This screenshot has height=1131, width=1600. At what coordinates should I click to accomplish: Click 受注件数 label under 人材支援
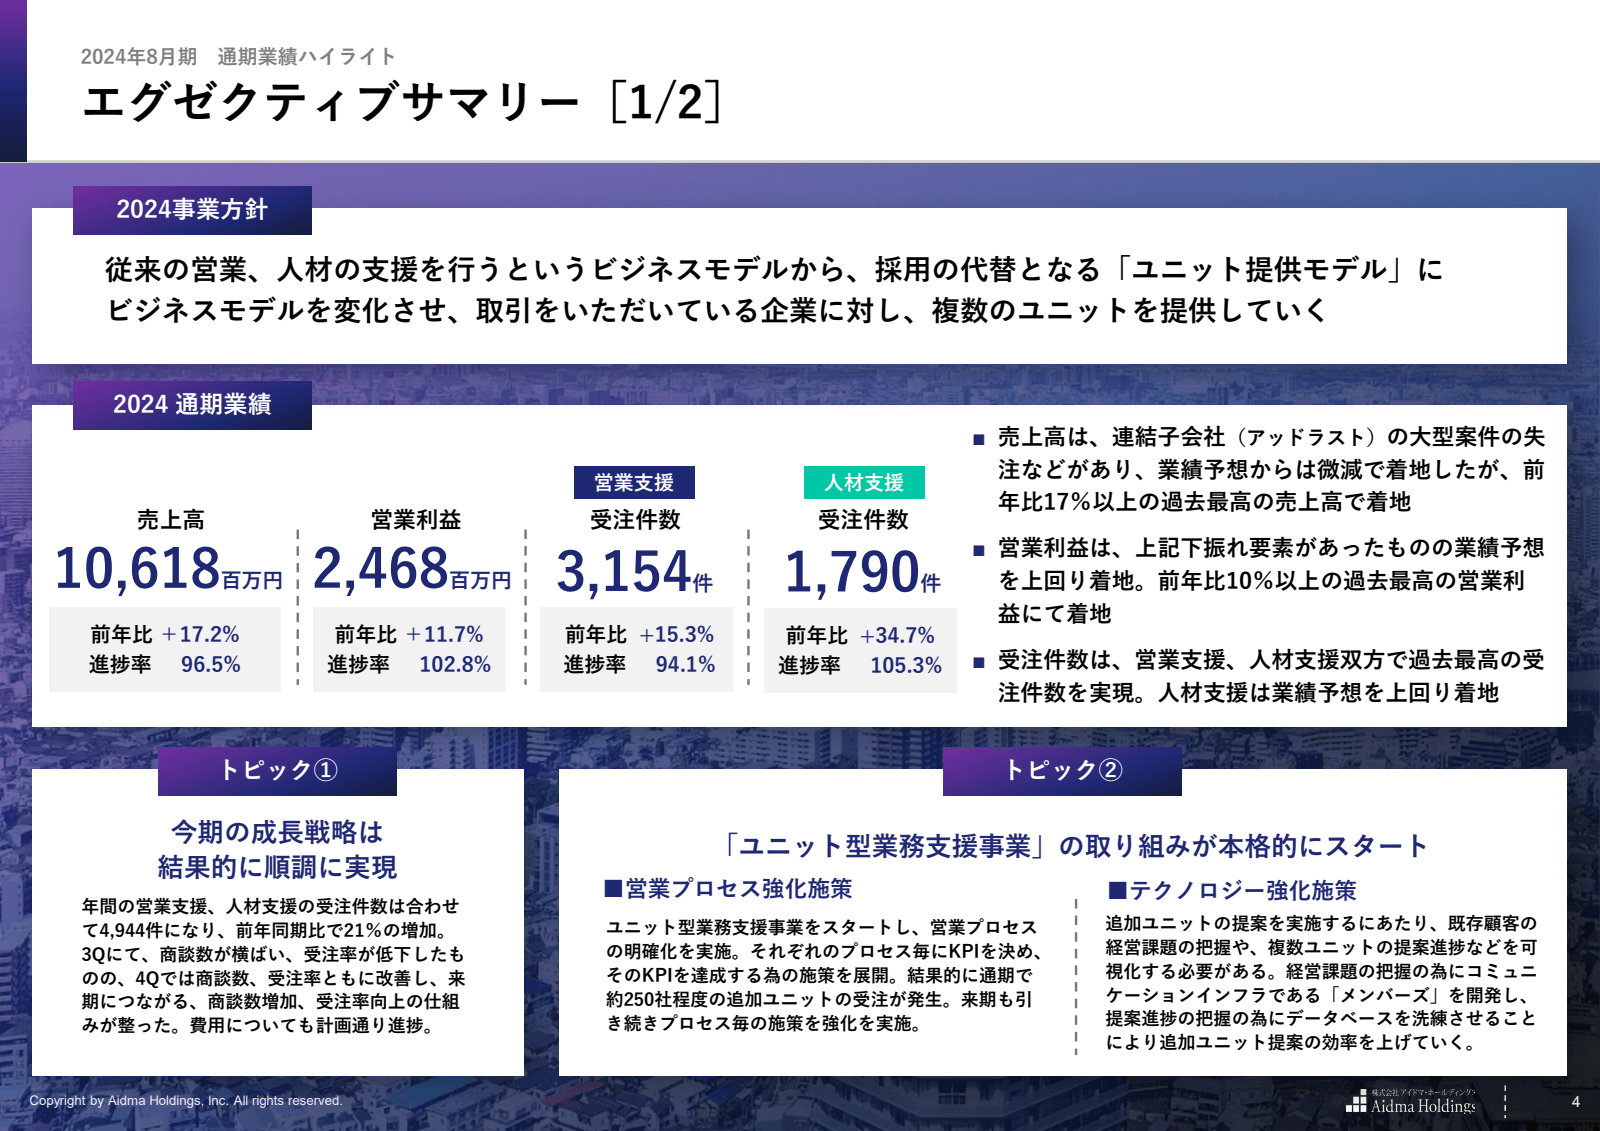pyautogui.click(x=863, y=520)
